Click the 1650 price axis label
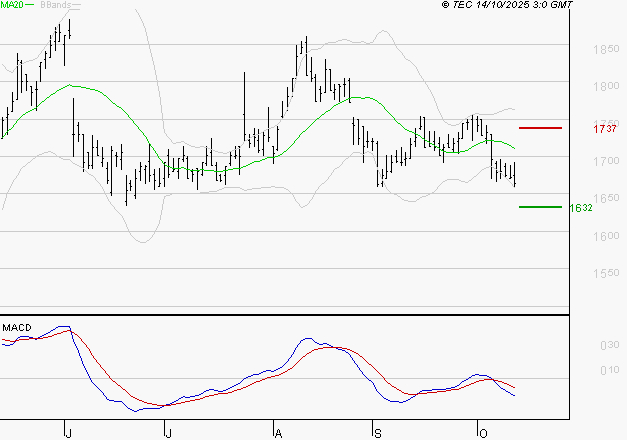Image resolution: width=627 pixels, height=440 pixels. 606,198
